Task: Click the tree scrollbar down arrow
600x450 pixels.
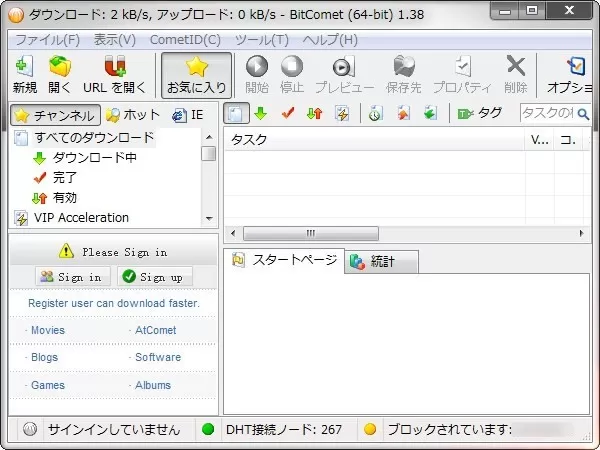Action: click(209, 219)
